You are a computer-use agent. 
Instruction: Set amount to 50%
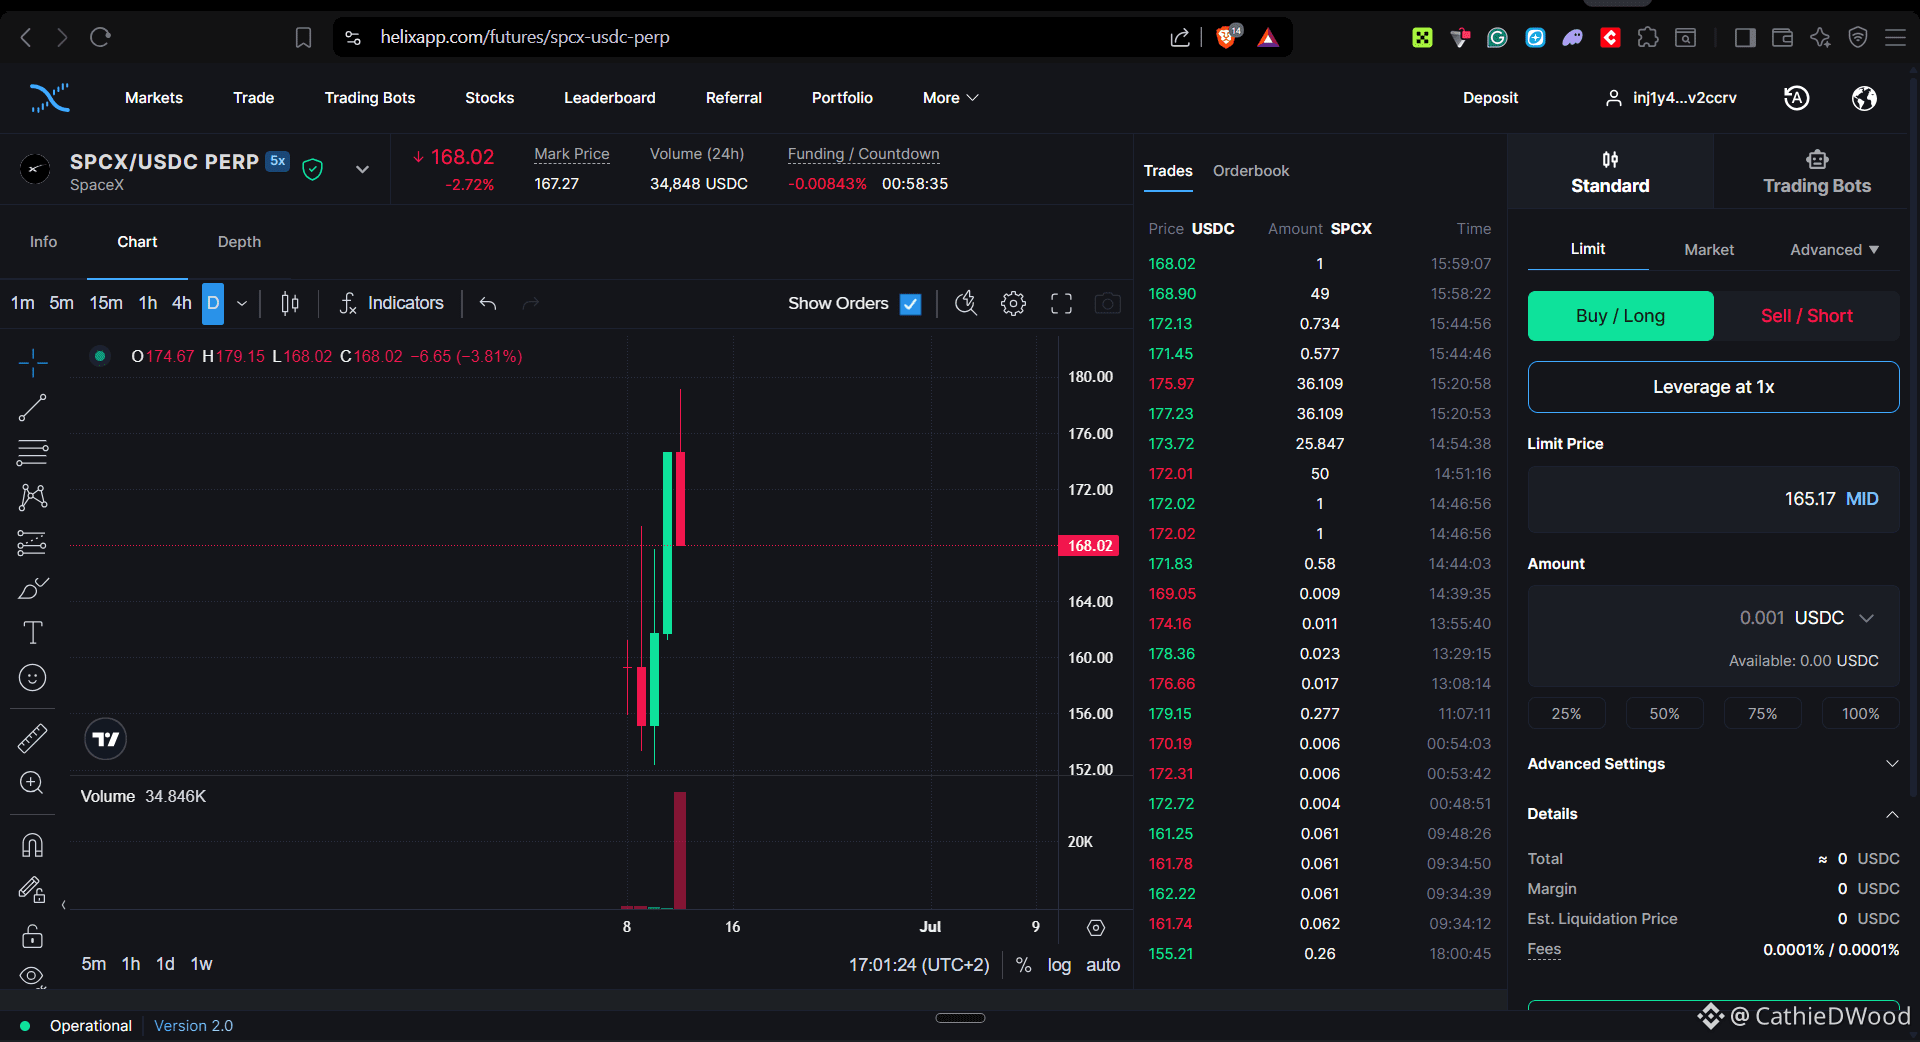(x=1664, y=714)
